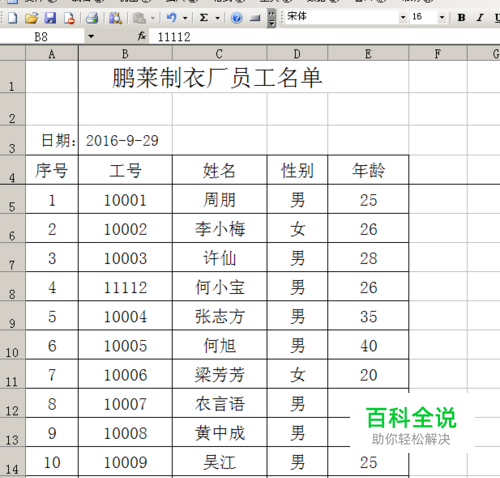
Task: Select row 4 header
Action: point(12,170)
